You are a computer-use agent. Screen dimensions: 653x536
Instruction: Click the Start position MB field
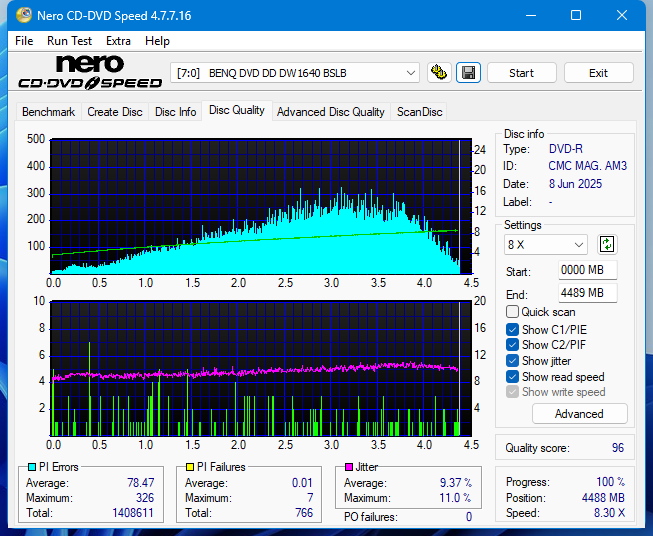[587, 271]
